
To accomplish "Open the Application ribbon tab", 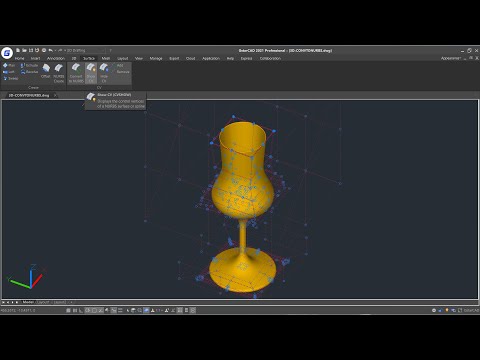I will coord(211,58).
